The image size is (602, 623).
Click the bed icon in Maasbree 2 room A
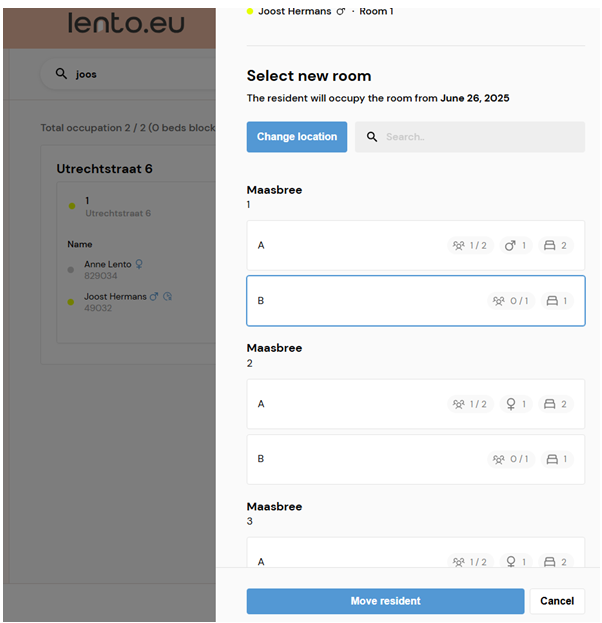[549, 404]
